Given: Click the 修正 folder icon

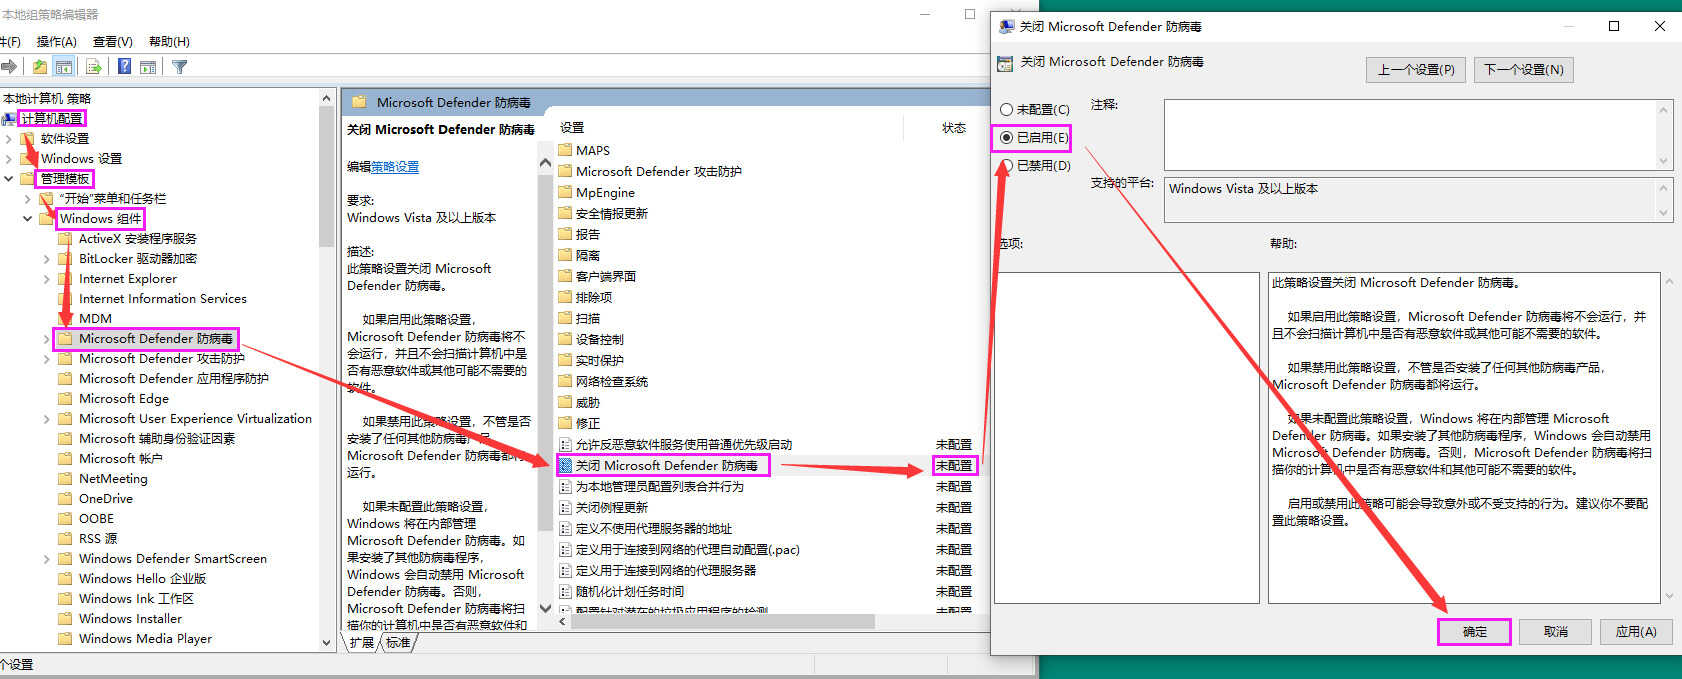Looking at the screenshot, I should (566, 423).
